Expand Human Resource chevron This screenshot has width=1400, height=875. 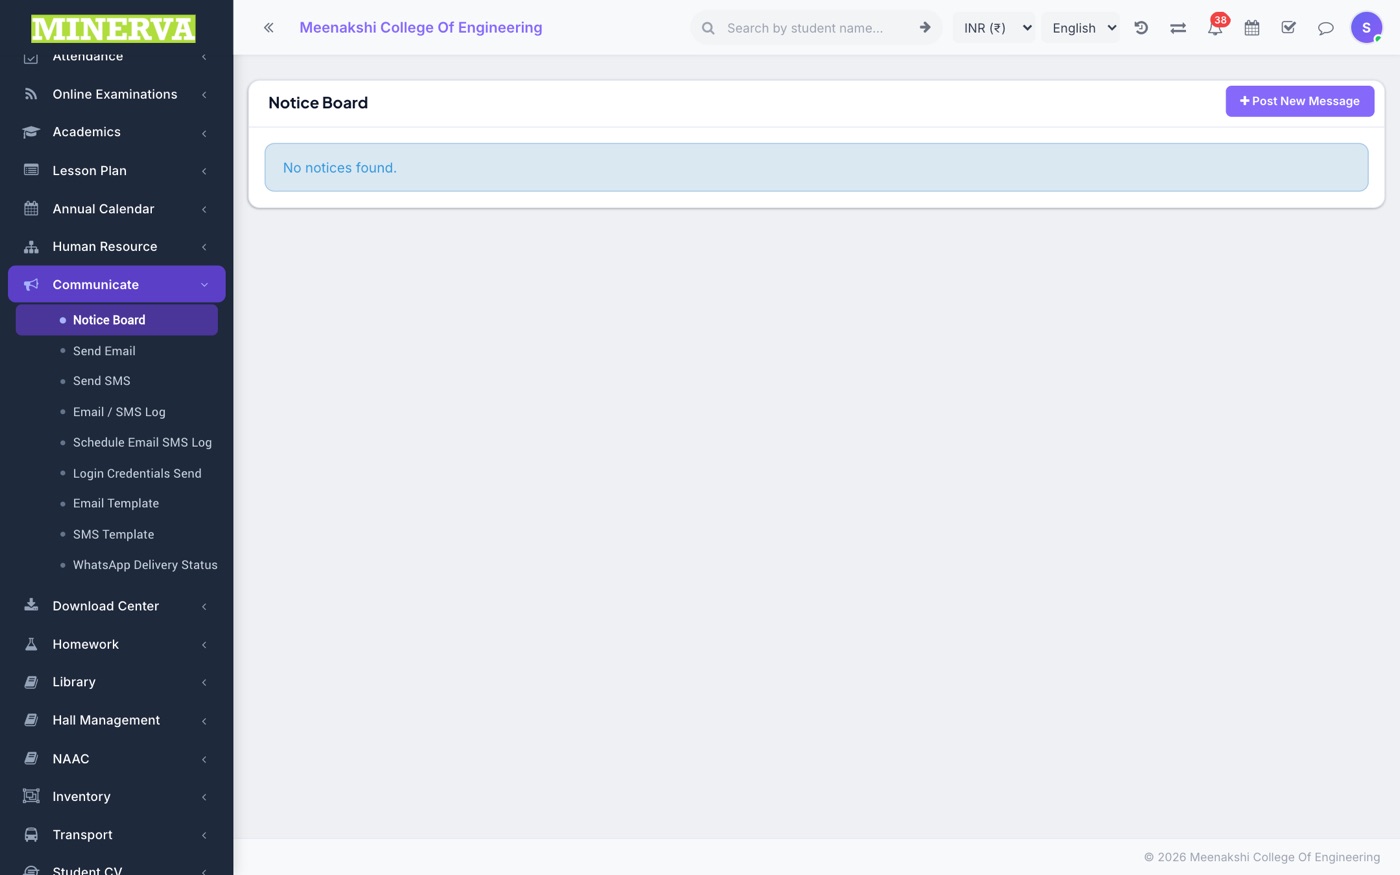point(204,247)
